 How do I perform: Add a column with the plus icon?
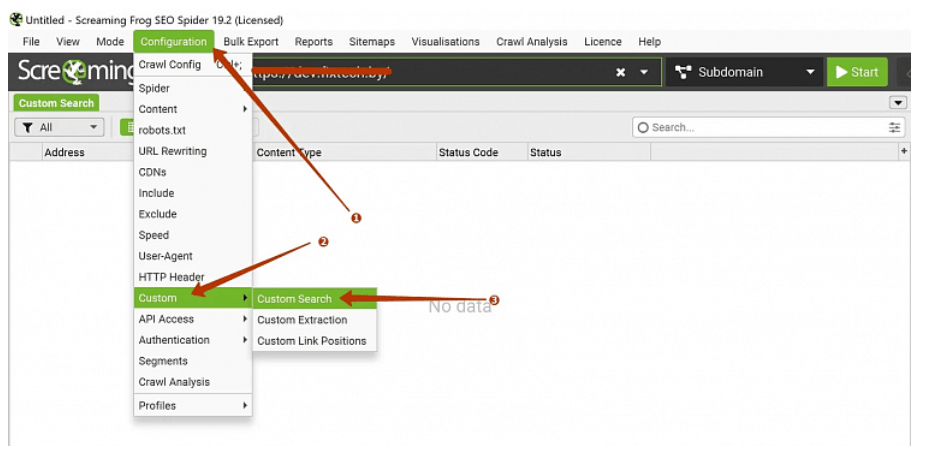904,151
